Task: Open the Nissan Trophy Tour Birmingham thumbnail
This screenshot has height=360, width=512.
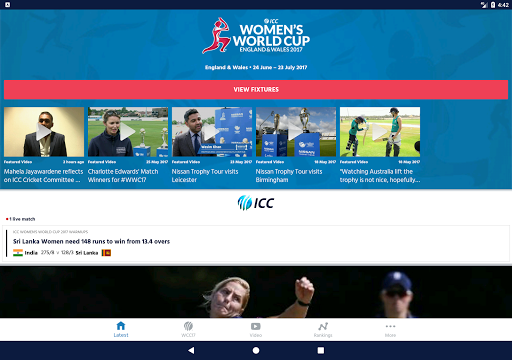Action: coord(296,132)
